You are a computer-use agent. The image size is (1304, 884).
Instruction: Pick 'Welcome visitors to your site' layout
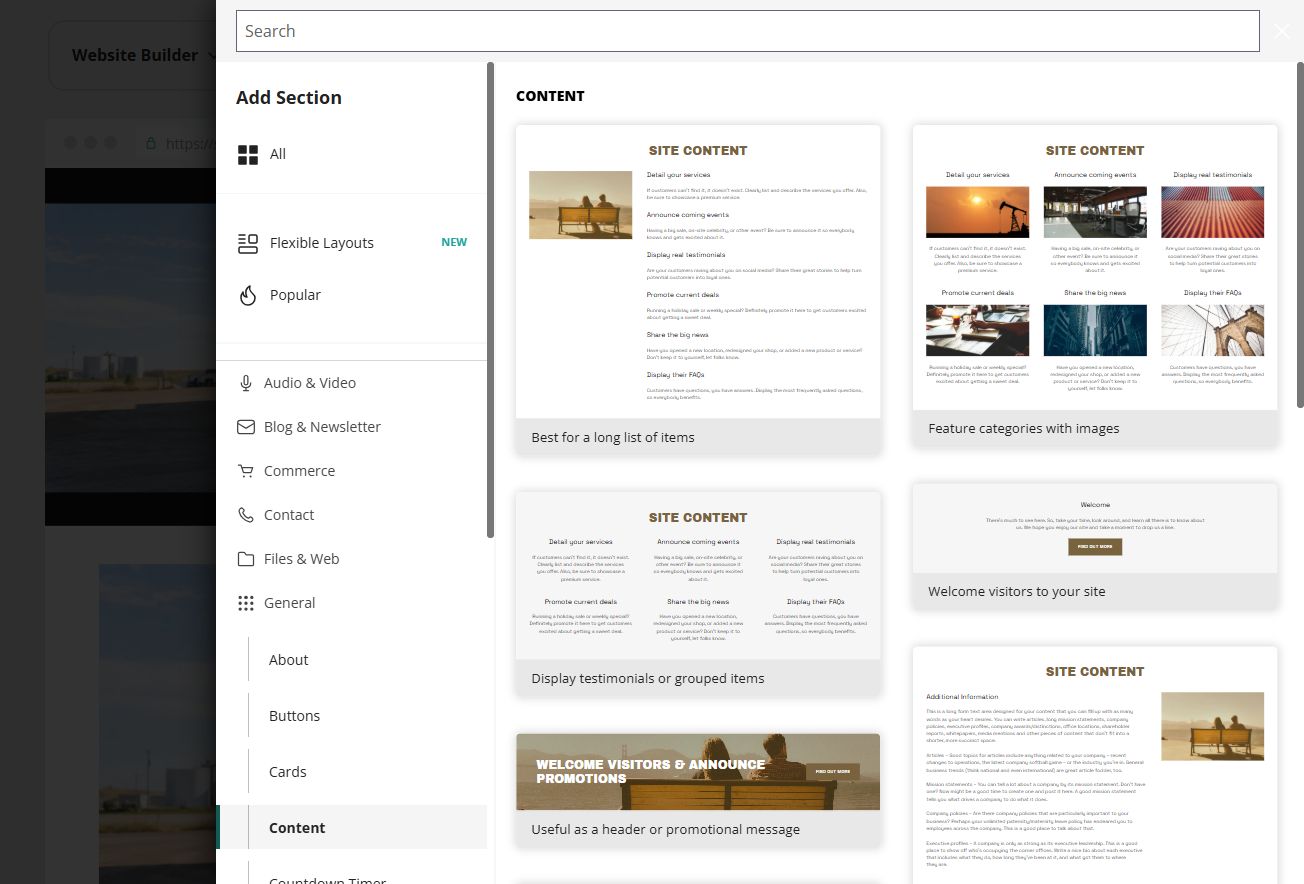pos(1095,547)
